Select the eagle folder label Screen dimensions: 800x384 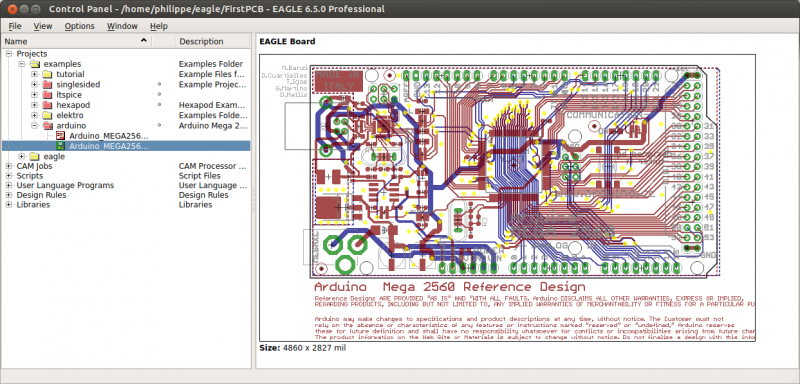coord(54,157)
